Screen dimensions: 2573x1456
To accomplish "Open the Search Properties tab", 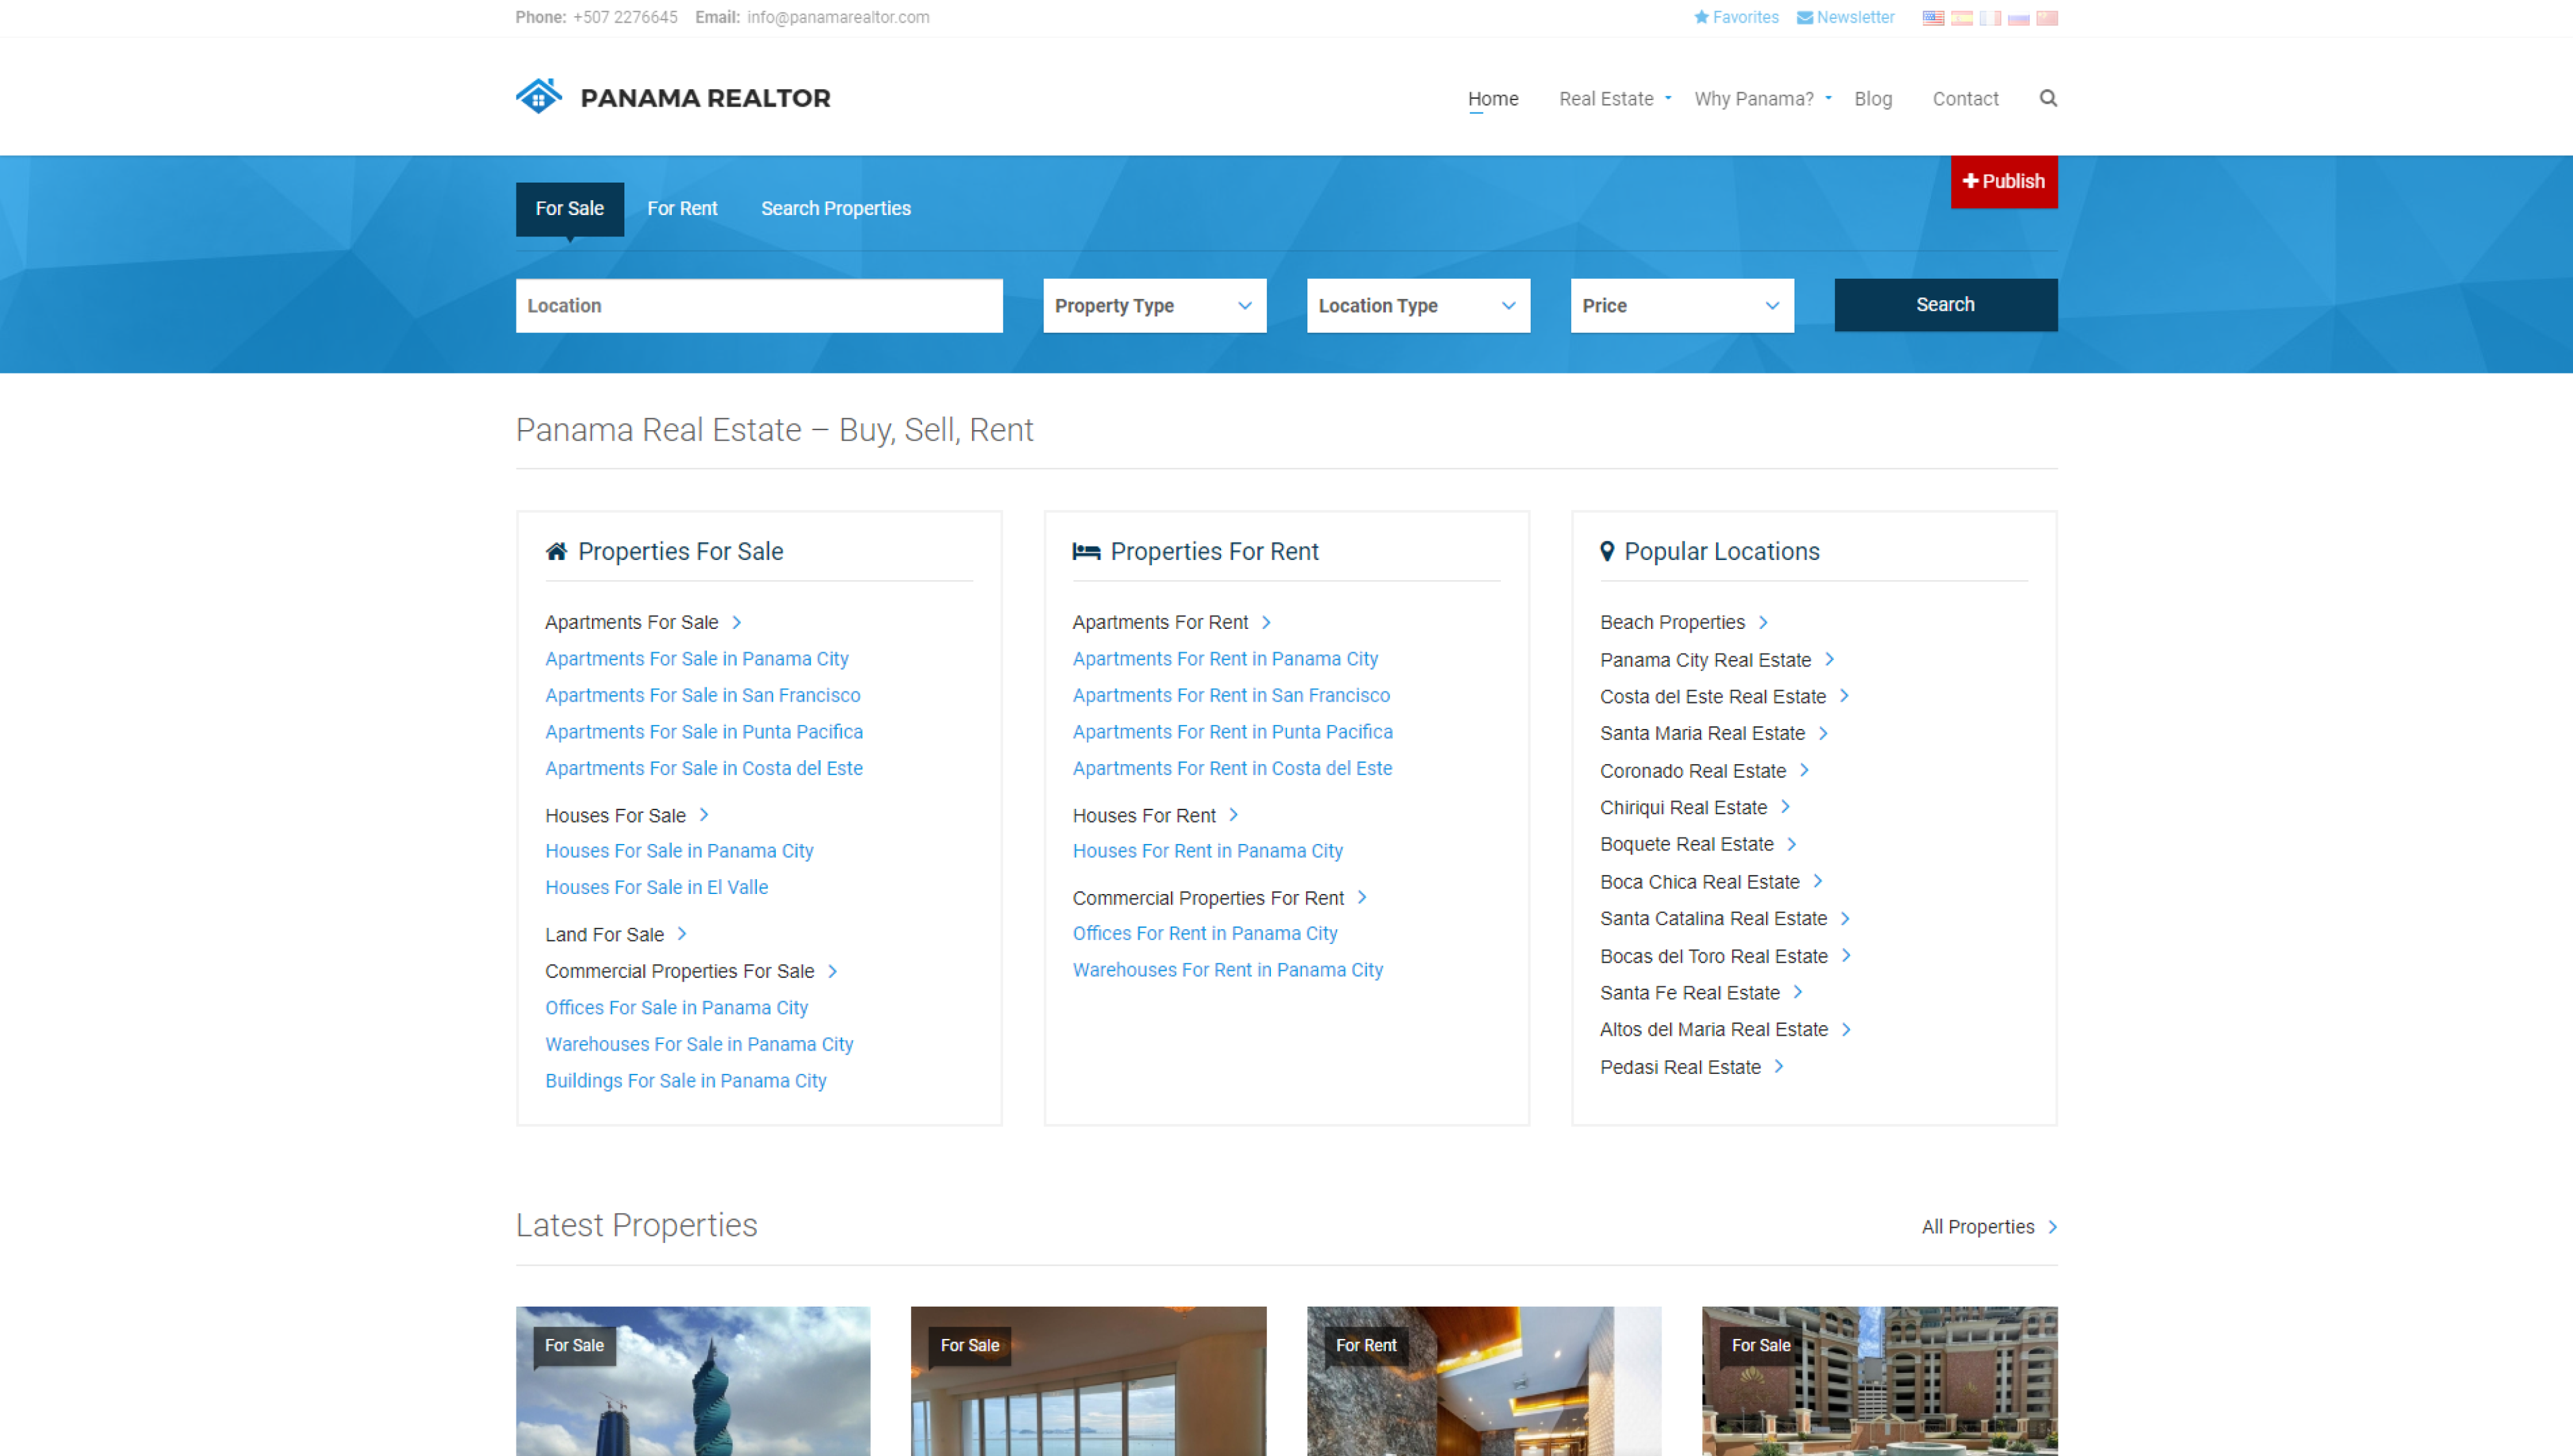I will [x=835, y=208].
